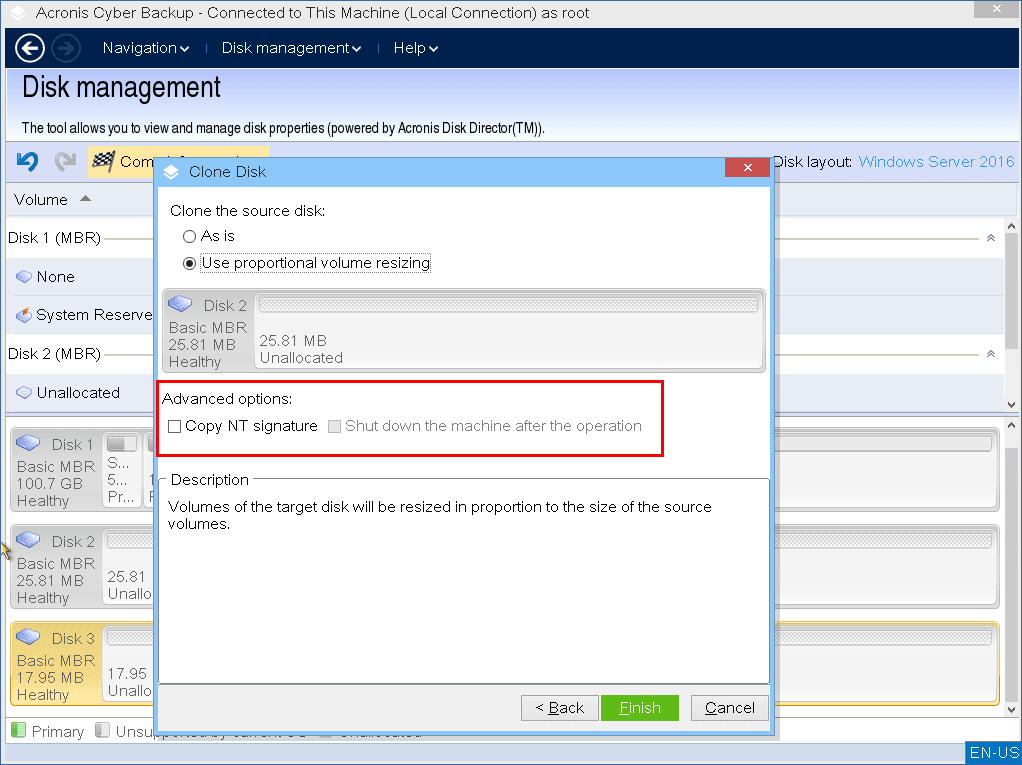The image size is (1022, 765).
Task: Click the redo arrow icon
Action: pyautogui.click(x=65, y=161)
